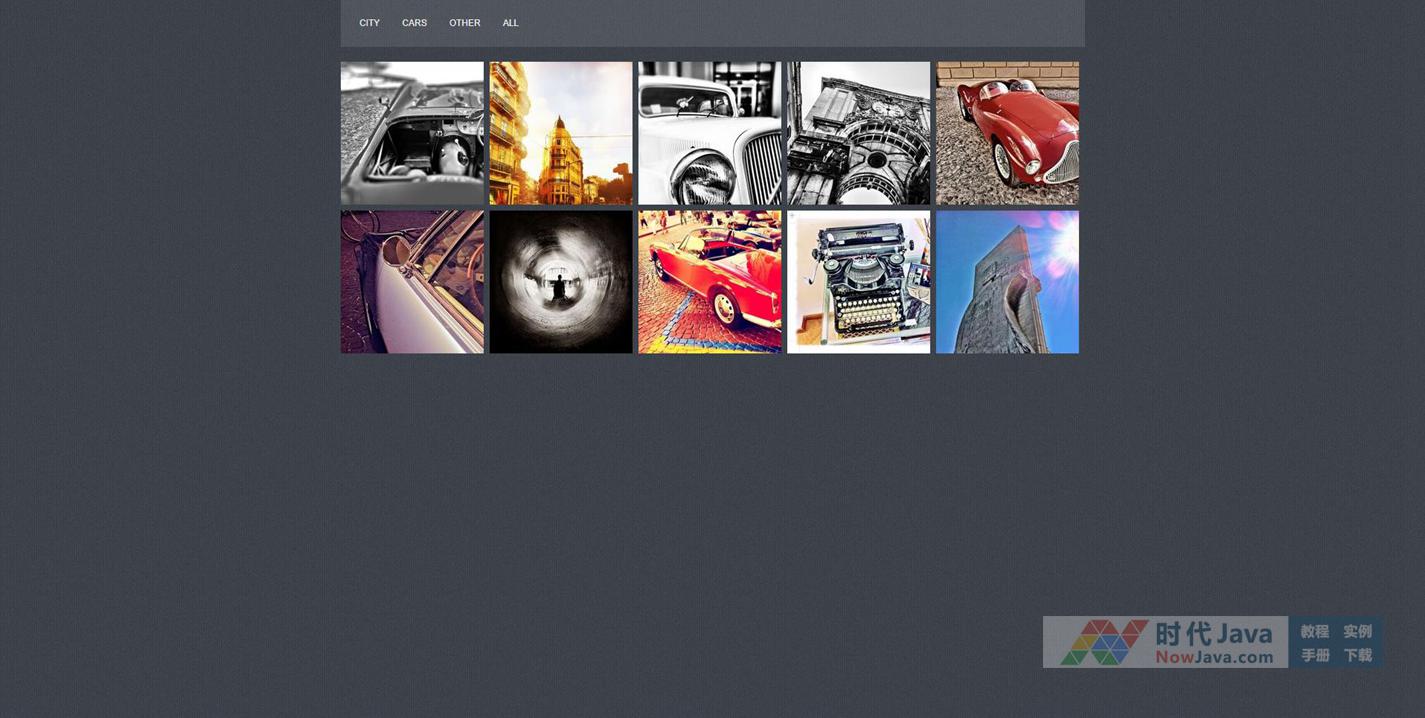Open the NowJava.com link

(1214, 657)
